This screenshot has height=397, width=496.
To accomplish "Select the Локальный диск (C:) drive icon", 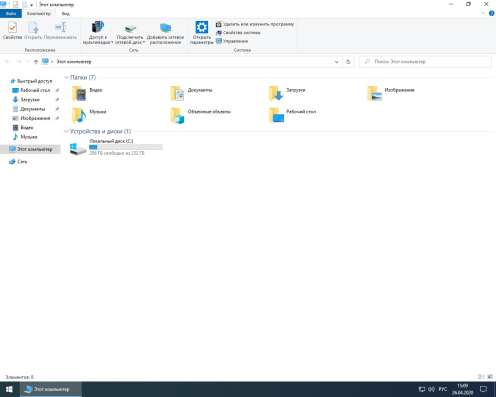I will 78,148.
